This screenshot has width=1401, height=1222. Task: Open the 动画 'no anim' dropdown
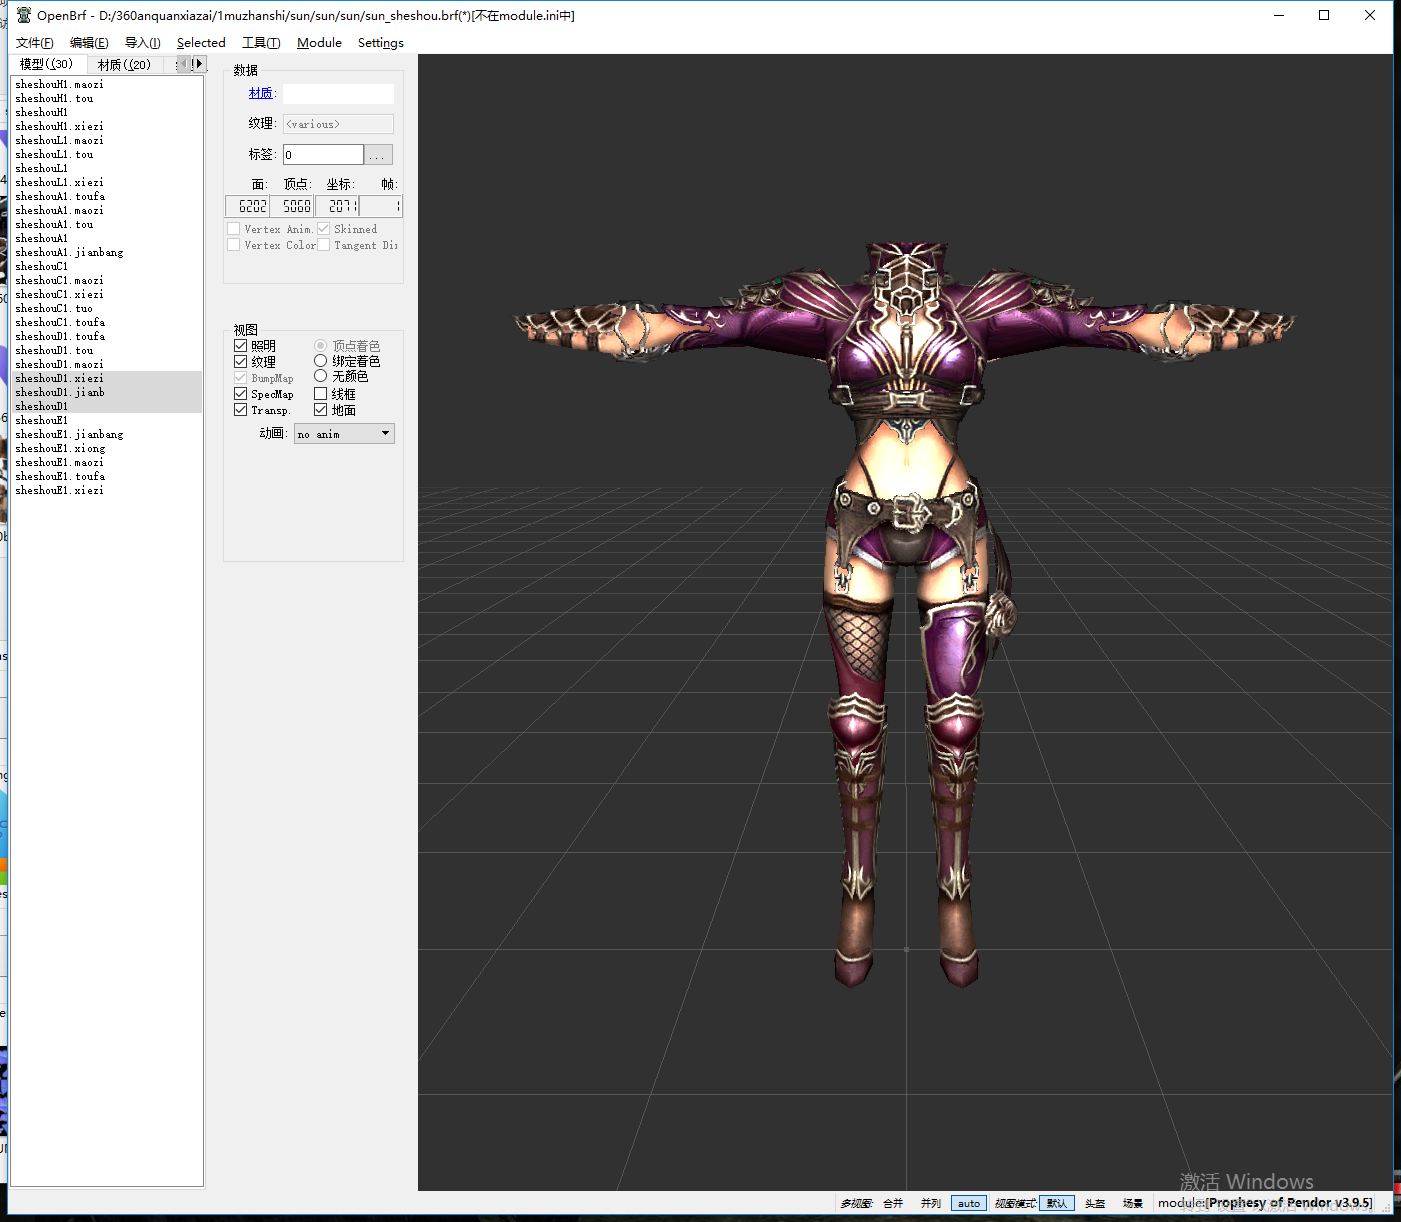point(344,434)
